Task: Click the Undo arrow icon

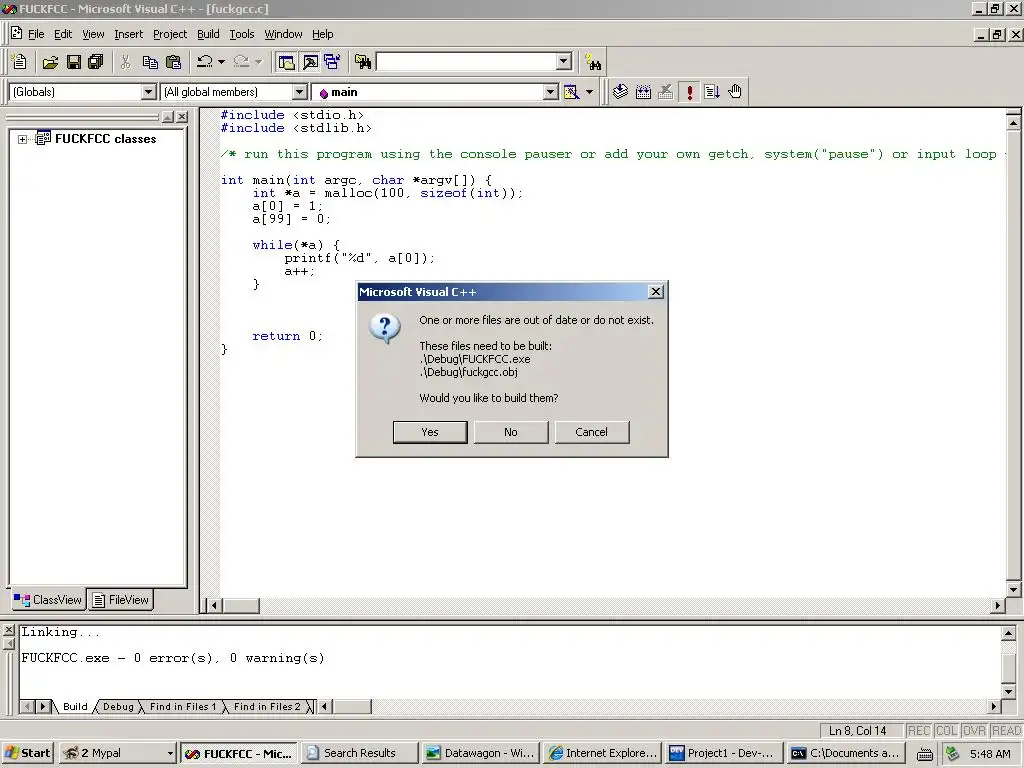Action: point(204,62)
